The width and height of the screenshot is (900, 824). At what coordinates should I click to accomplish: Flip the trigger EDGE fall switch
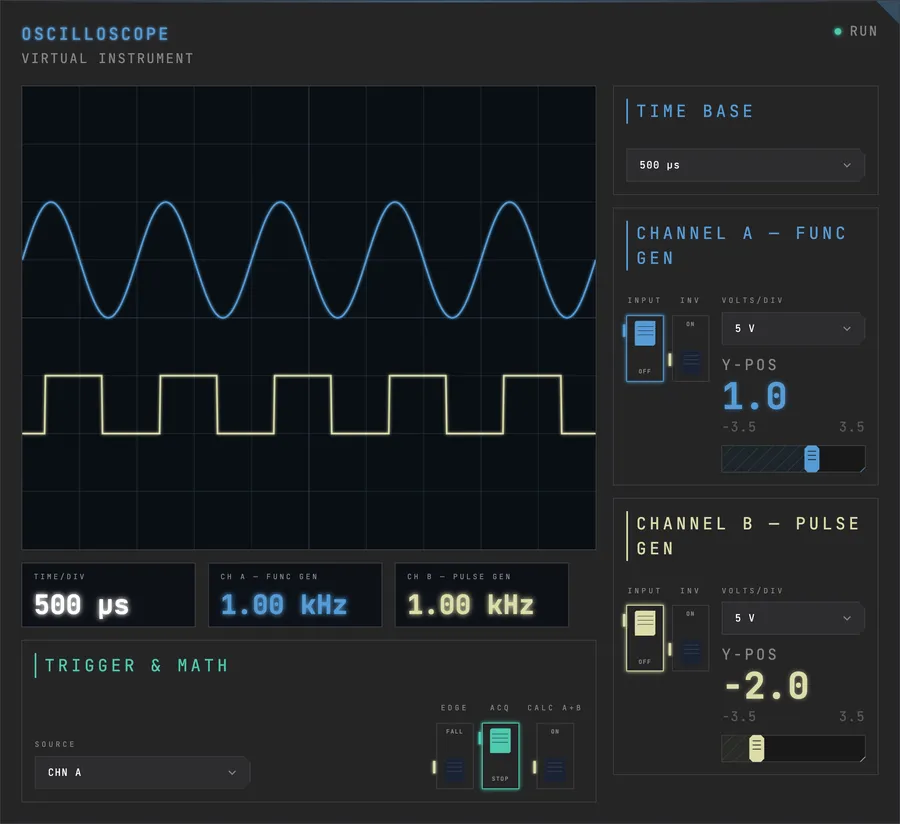(455, 756)
